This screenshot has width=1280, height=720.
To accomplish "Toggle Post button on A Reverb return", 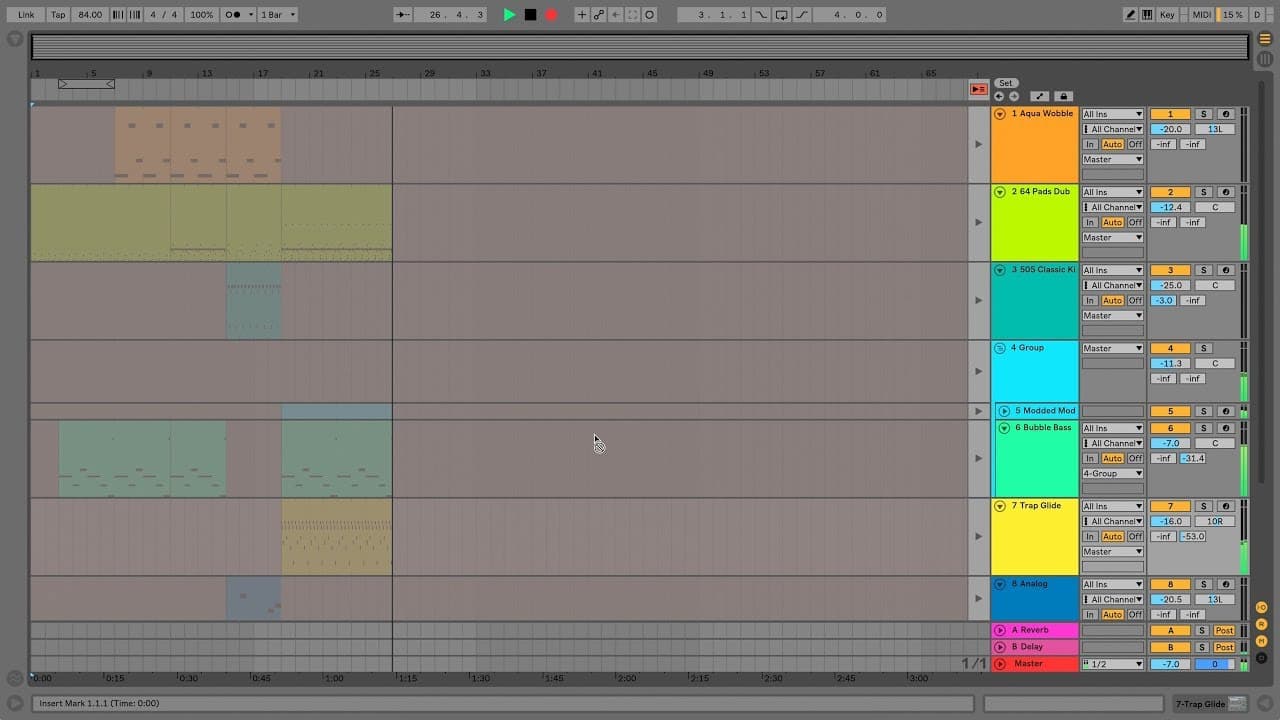I will 1224,631.
